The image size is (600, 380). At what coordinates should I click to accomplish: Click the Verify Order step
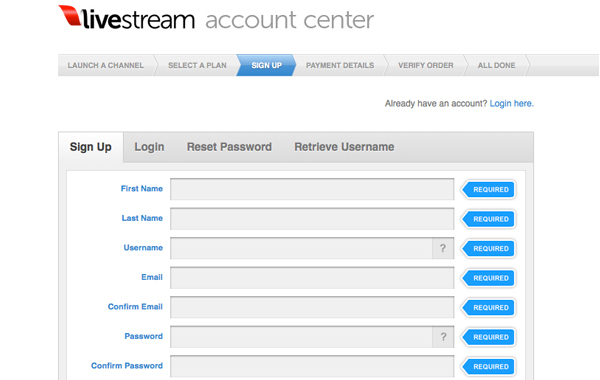click(426, 65)
